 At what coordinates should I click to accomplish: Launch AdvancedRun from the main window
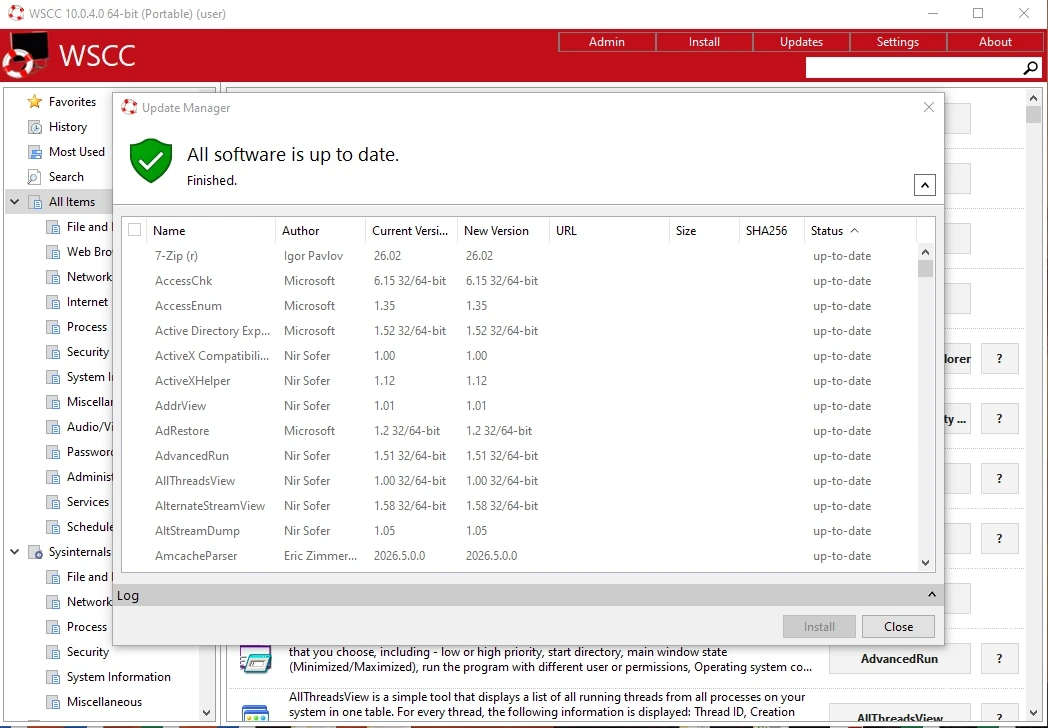click(899, 659)
